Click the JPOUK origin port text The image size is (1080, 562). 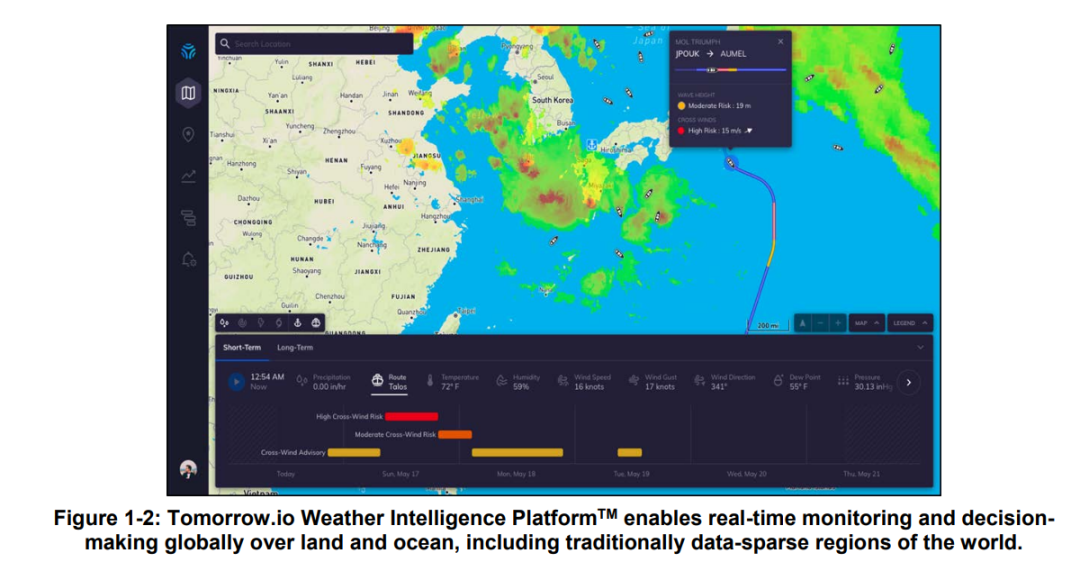pos(687,54)
